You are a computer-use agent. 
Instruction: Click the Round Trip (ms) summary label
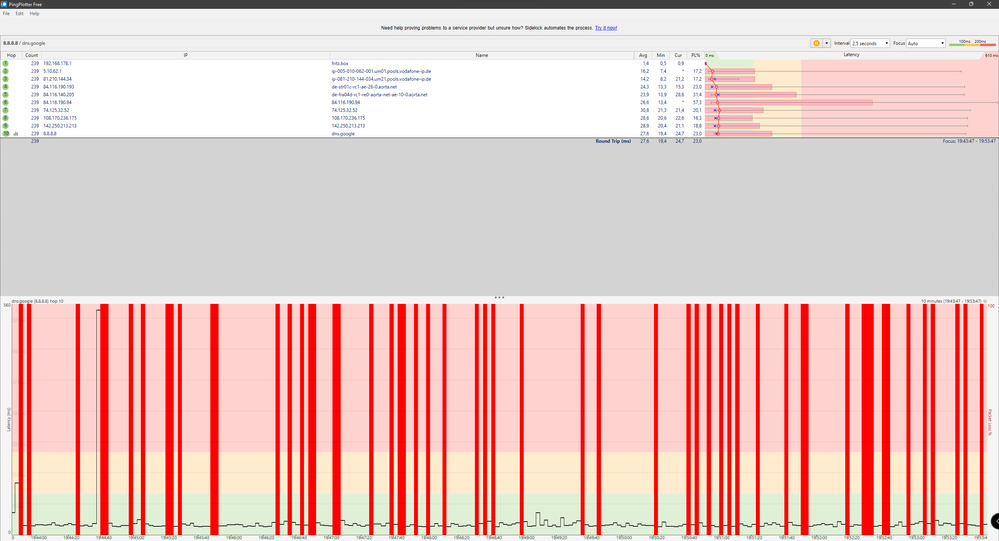(x=613, y=141)
